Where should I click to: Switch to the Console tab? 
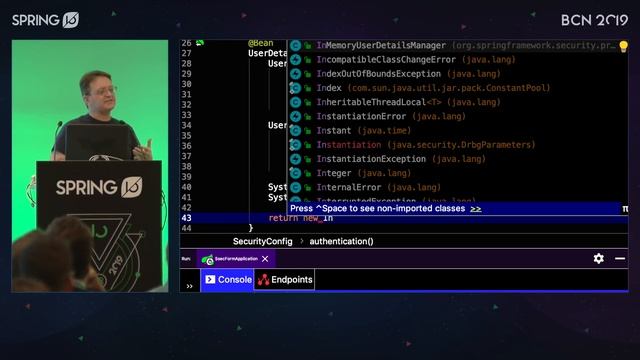click(x=227, y=280)
